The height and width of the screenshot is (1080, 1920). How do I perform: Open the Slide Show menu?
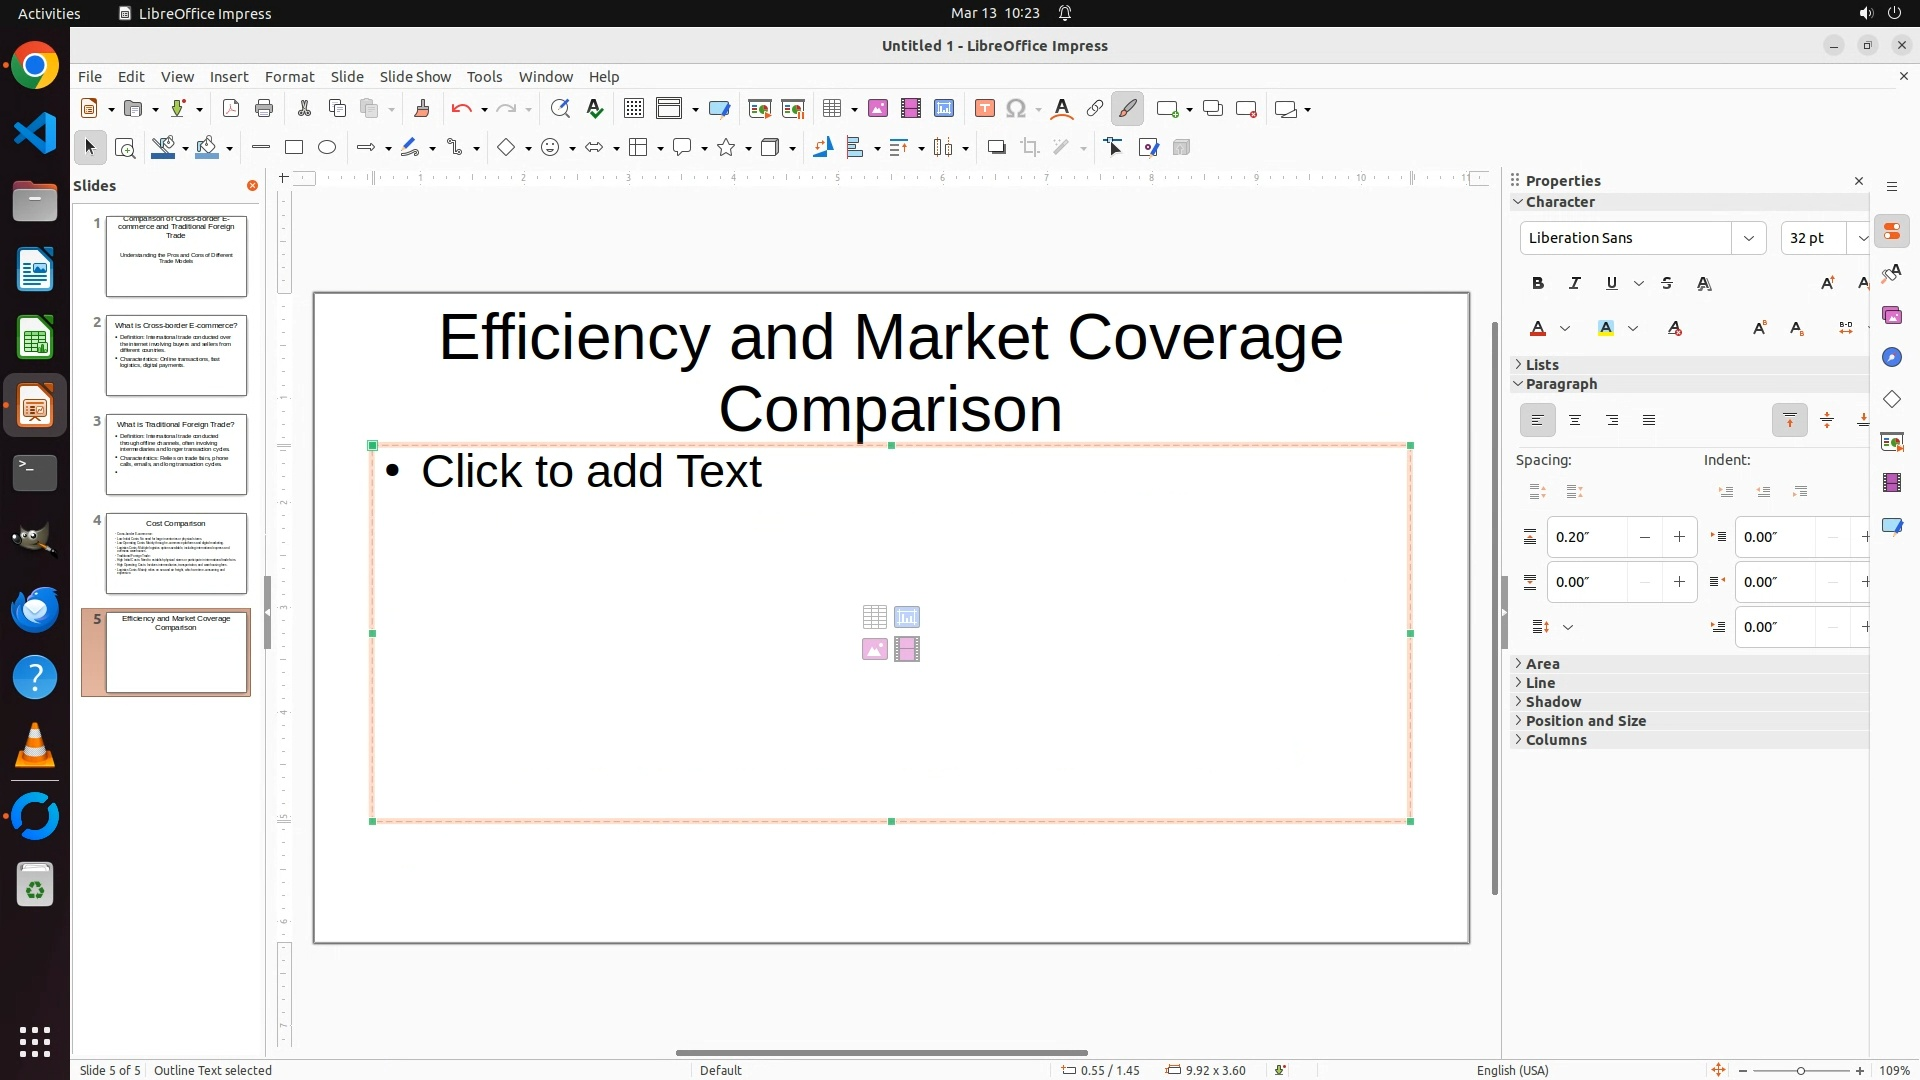point(415,77)
